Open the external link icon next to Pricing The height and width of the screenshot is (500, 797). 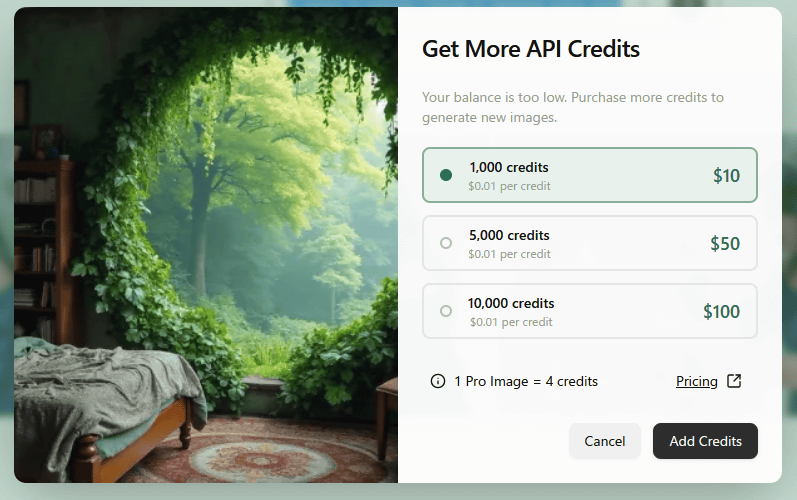(734, 381)
